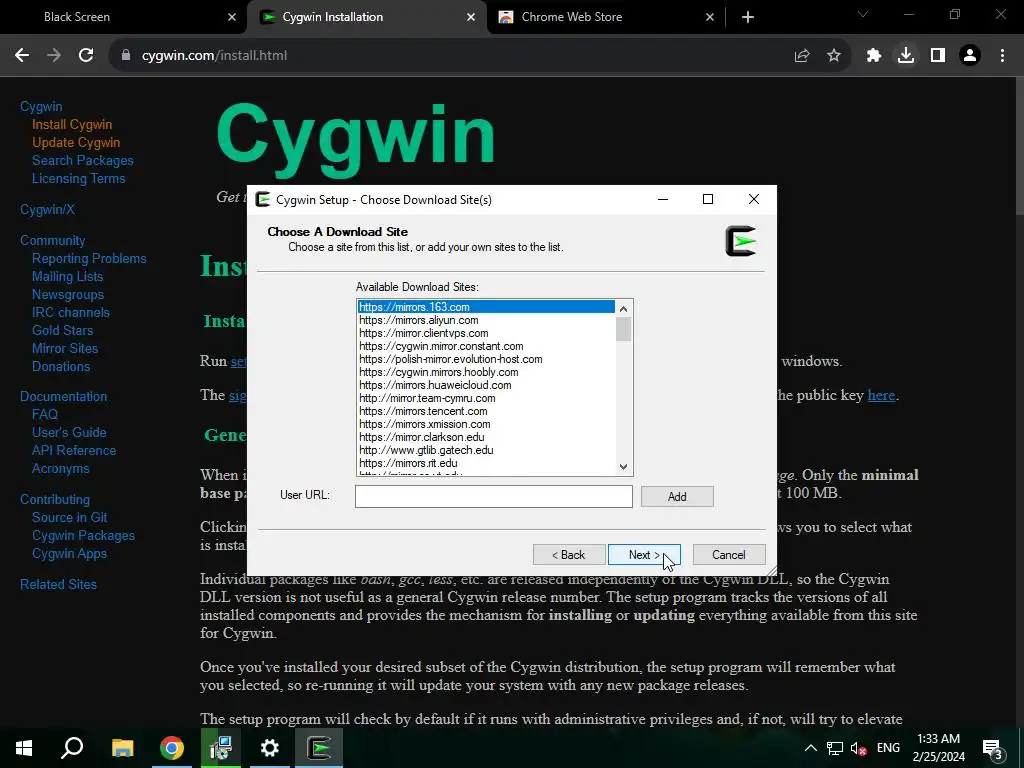Select https://mirrors.rit.edu mirror
Viewport: 1024px width, 768px height.
click(x=486, y=464)
